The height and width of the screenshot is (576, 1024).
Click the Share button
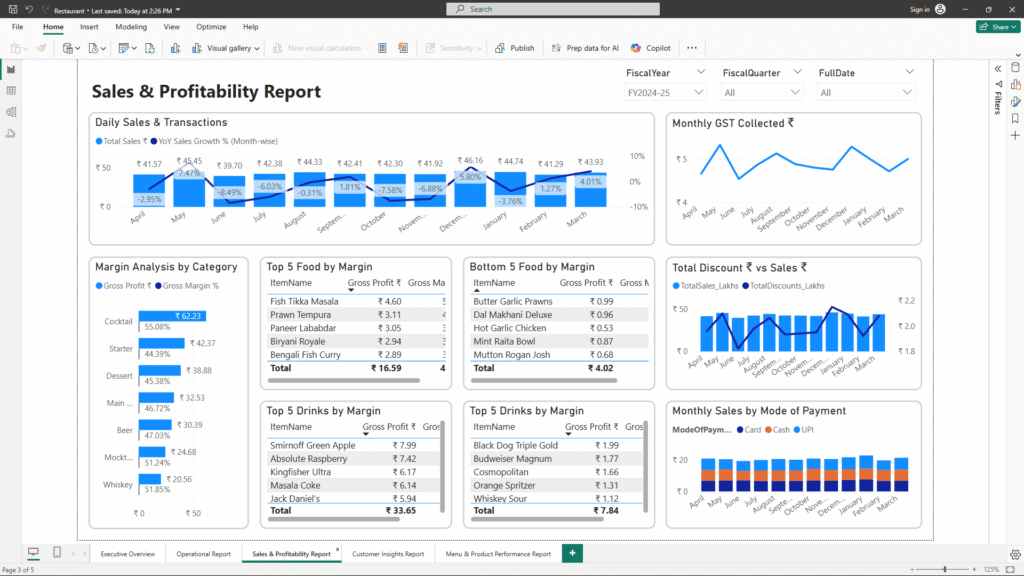pos(997,27)
